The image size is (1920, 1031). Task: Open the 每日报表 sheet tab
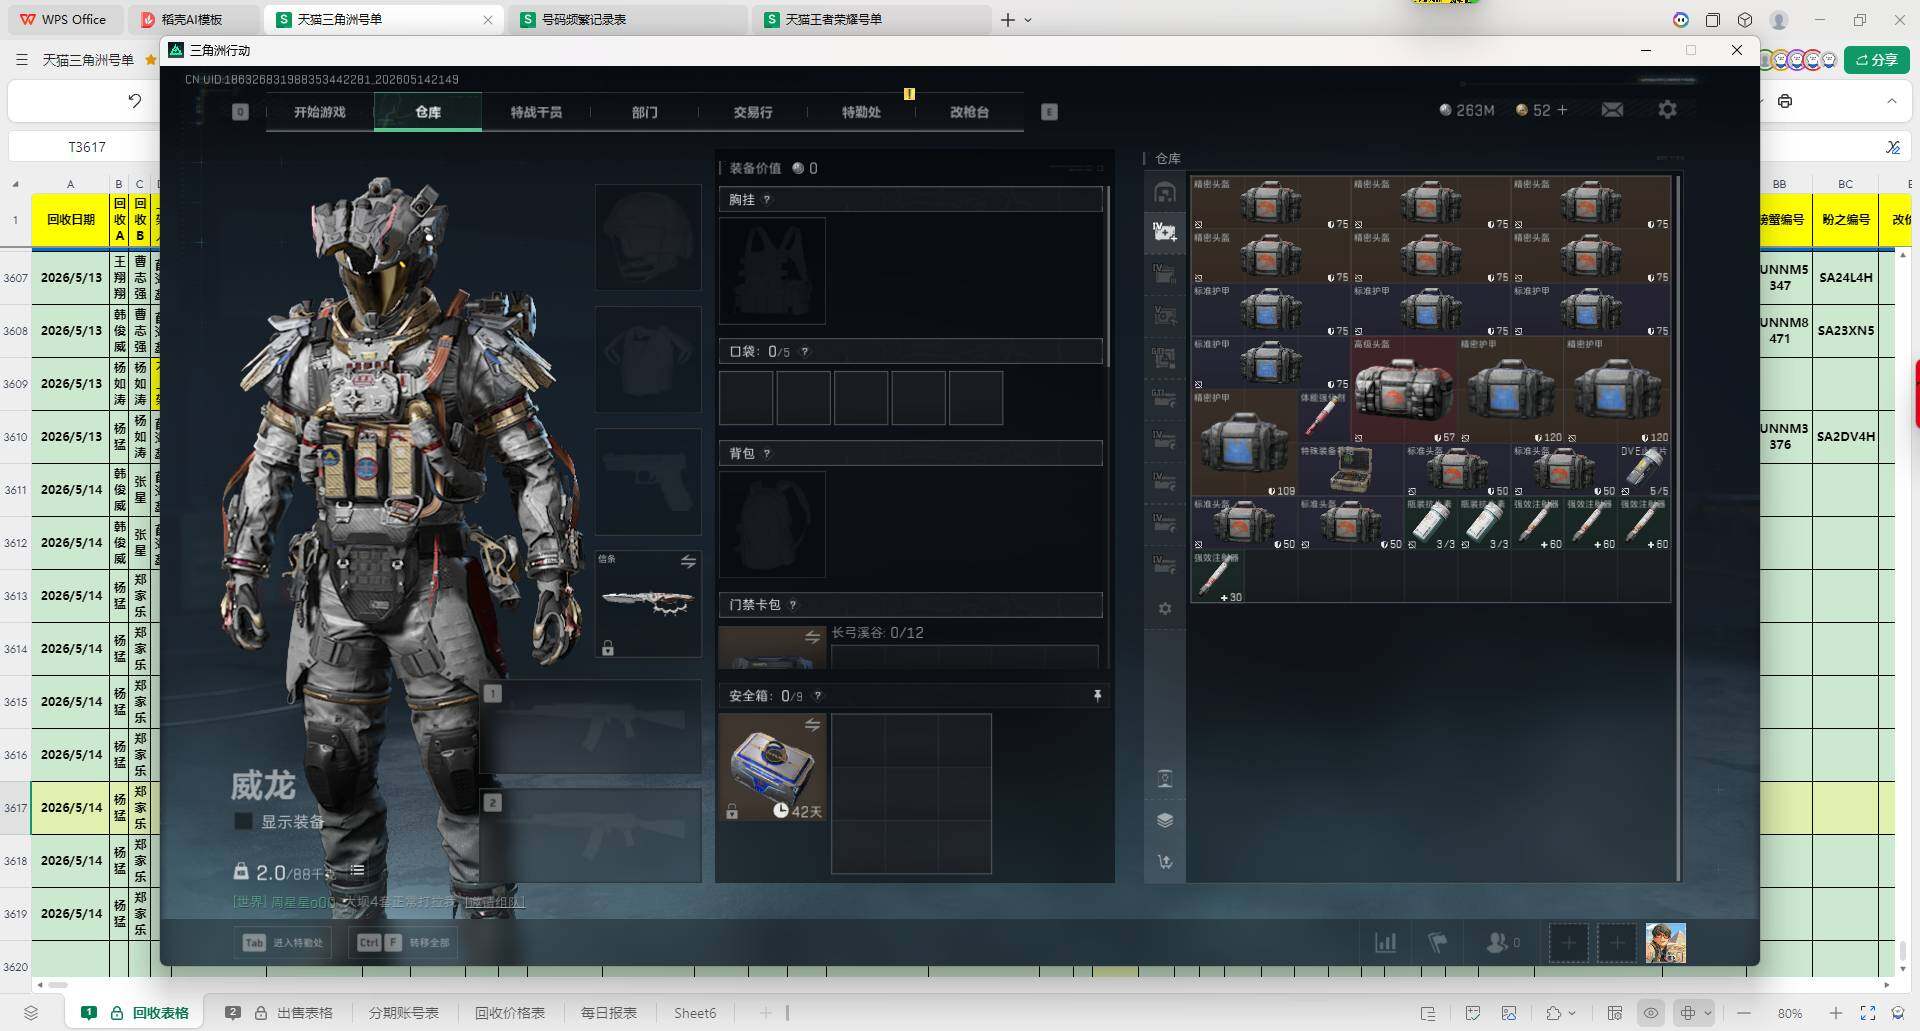coord(609,1013)
